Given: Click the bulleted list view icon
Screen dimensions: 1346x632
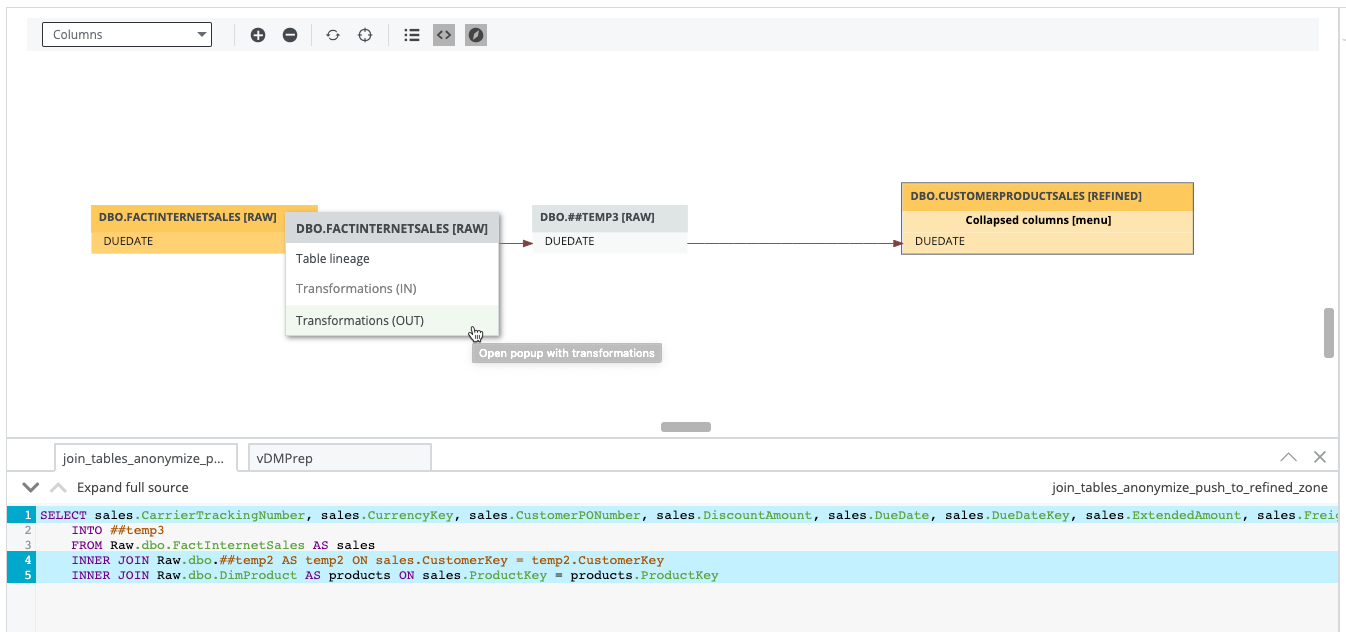Looking at the screenshot, I should pos(411,35).
